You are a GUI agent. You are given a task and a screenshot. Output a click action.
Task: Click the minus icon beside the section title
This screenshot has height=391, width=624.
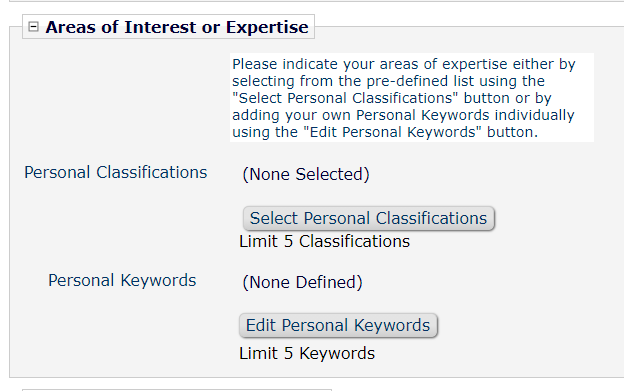[33, 27]
